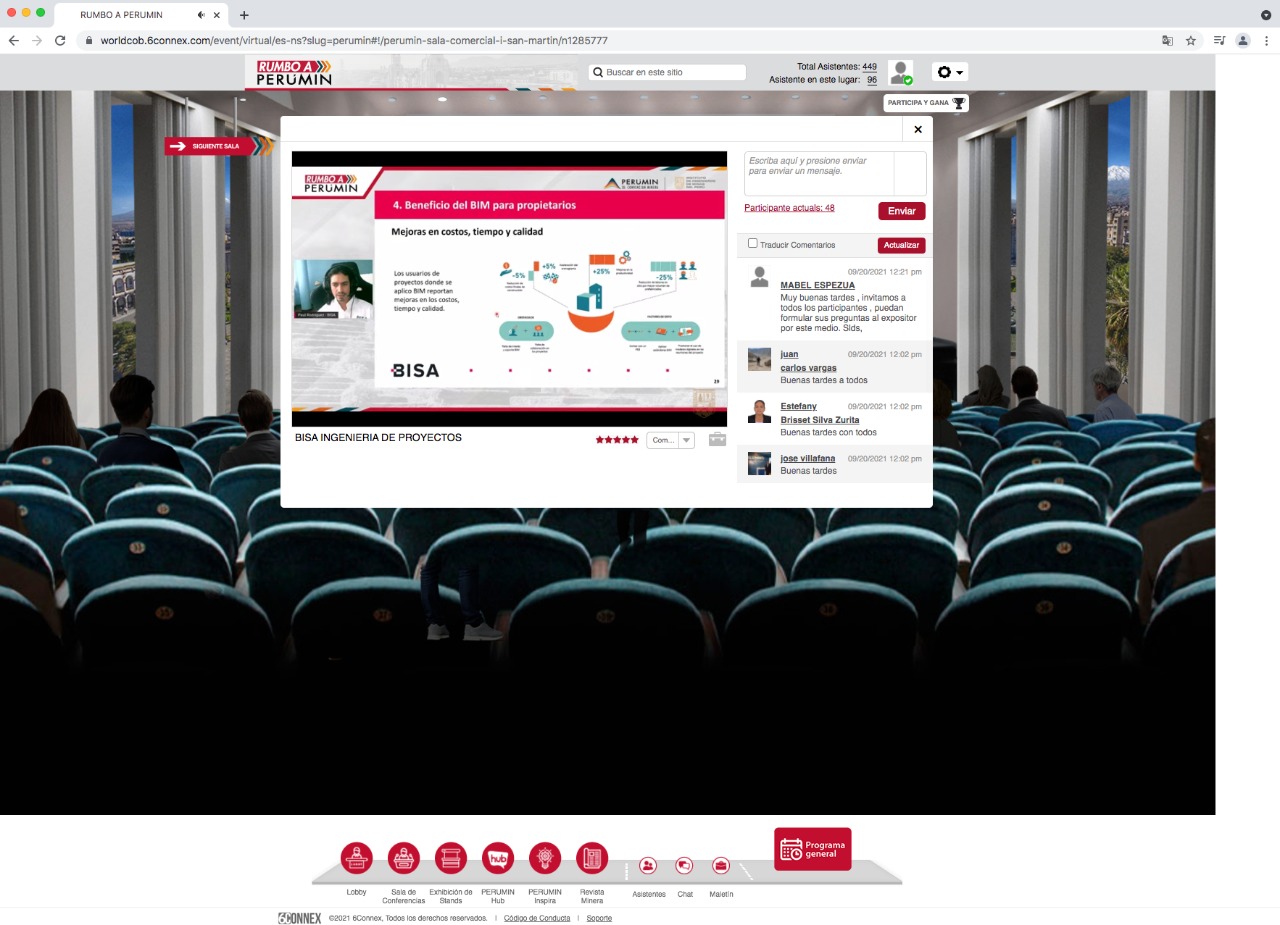
Task: Open the PERUMIN Inspira lightbulb icon
Action: [545, 858]
